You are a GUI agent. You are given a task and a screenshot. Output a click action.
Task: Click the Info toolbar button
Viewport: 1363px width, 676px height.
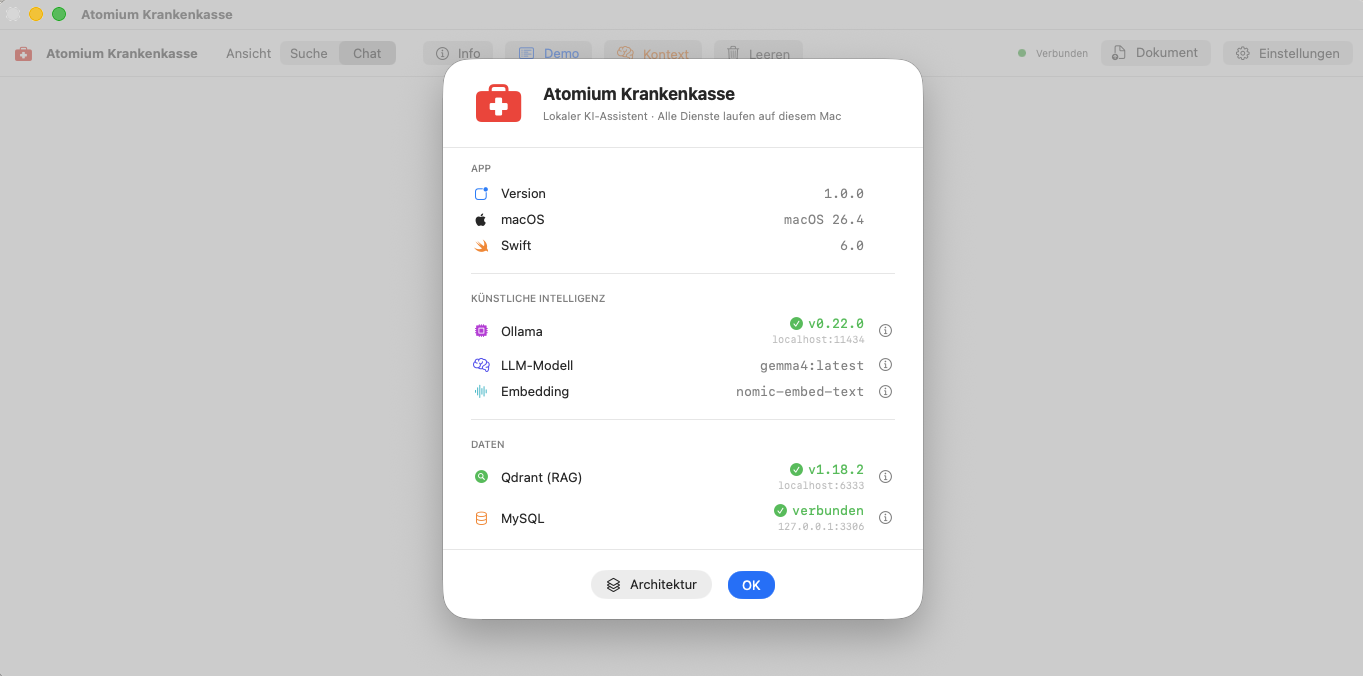click(458, 53)
